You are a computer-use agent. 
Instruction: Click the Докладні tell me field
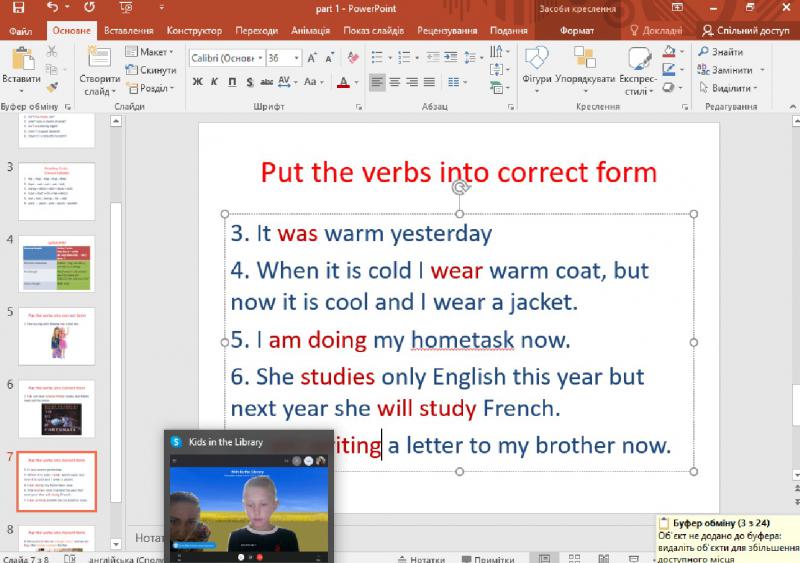[x=656, y=31]
